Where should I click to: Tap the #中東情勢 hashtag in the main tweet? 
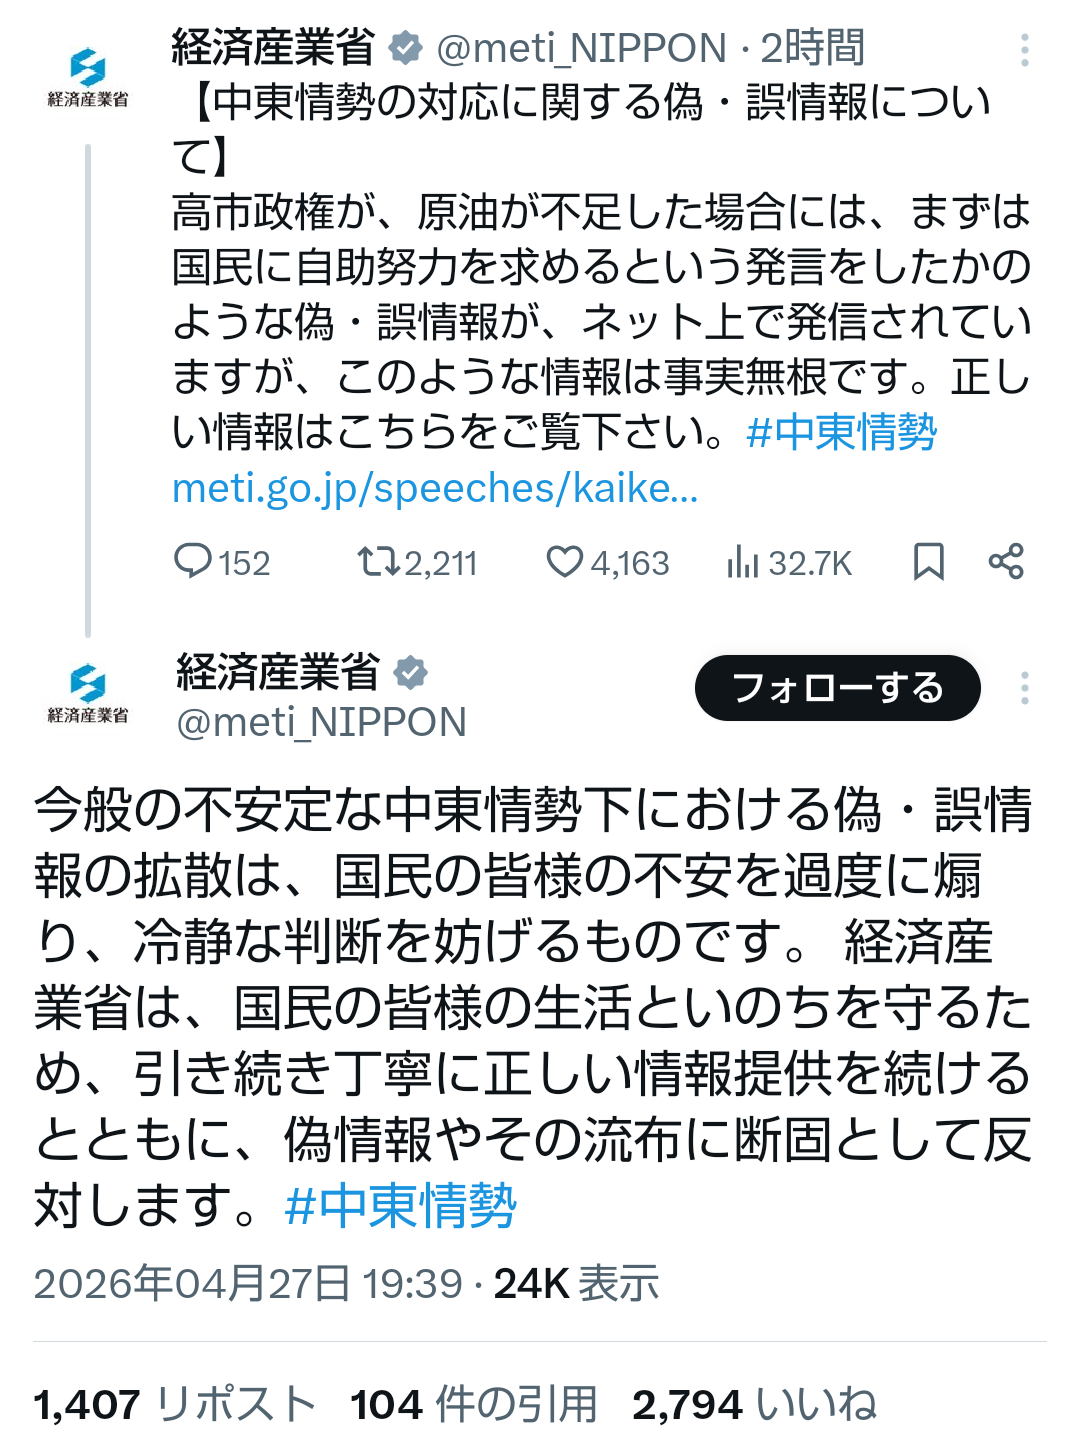(401, 1205)
